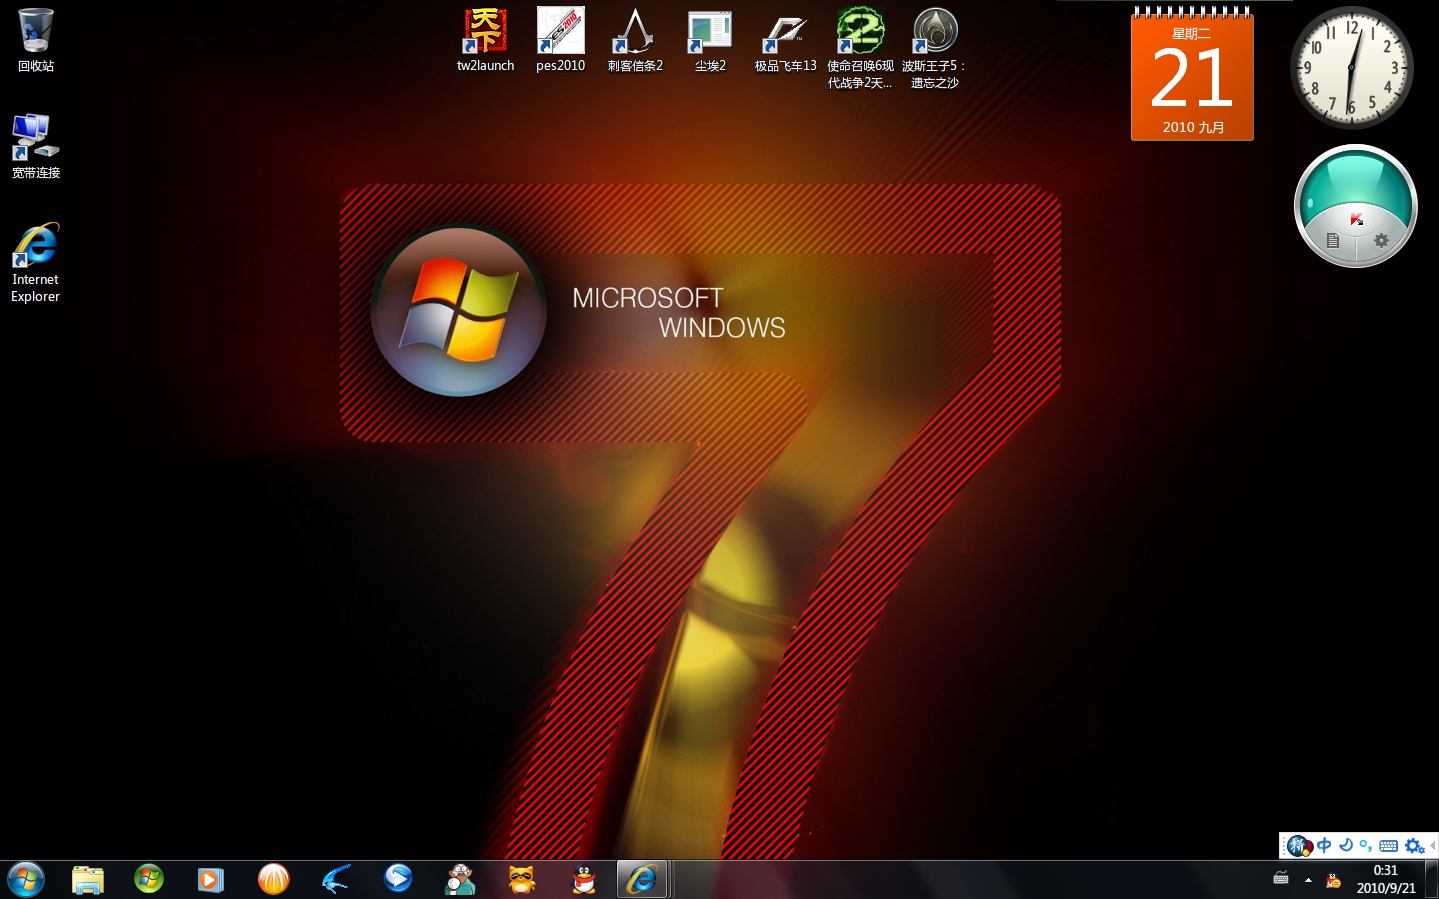Toggle the half-moon full/half-width IME button
Image resolution: width=1439 pixels, height=899 pixels.
pos(1345,846)
